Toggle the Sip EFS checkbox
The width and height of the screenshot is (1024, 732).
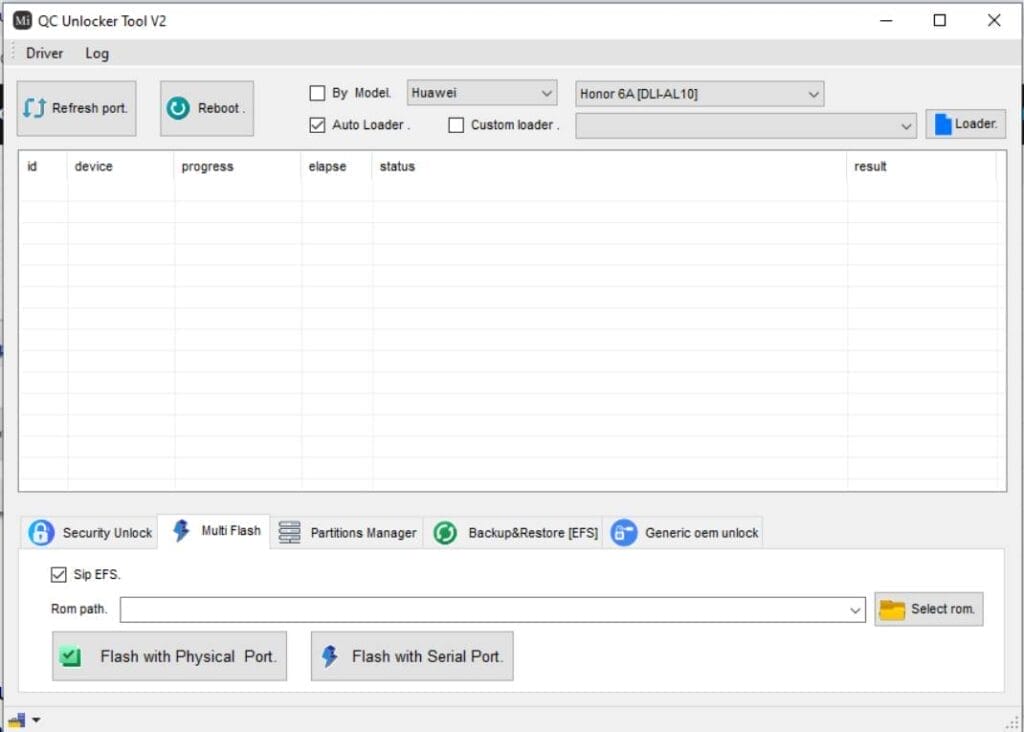click(x=59, y=575)
